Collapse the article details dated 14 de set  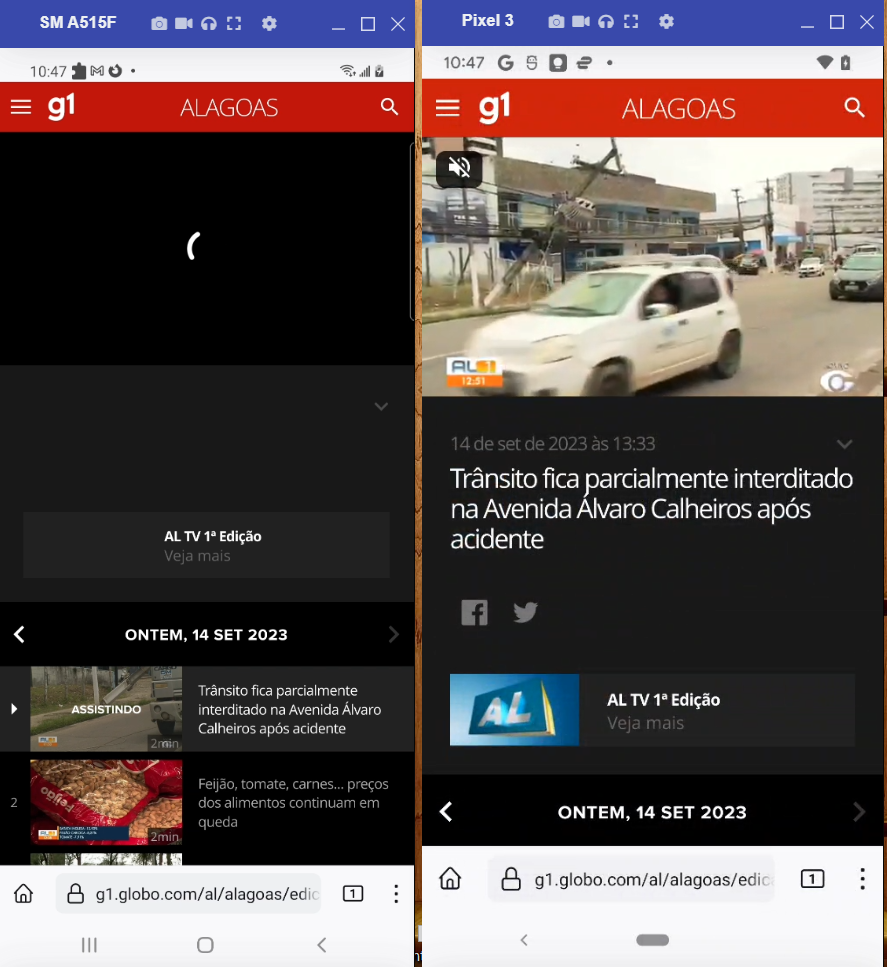[x=845, y=444]
